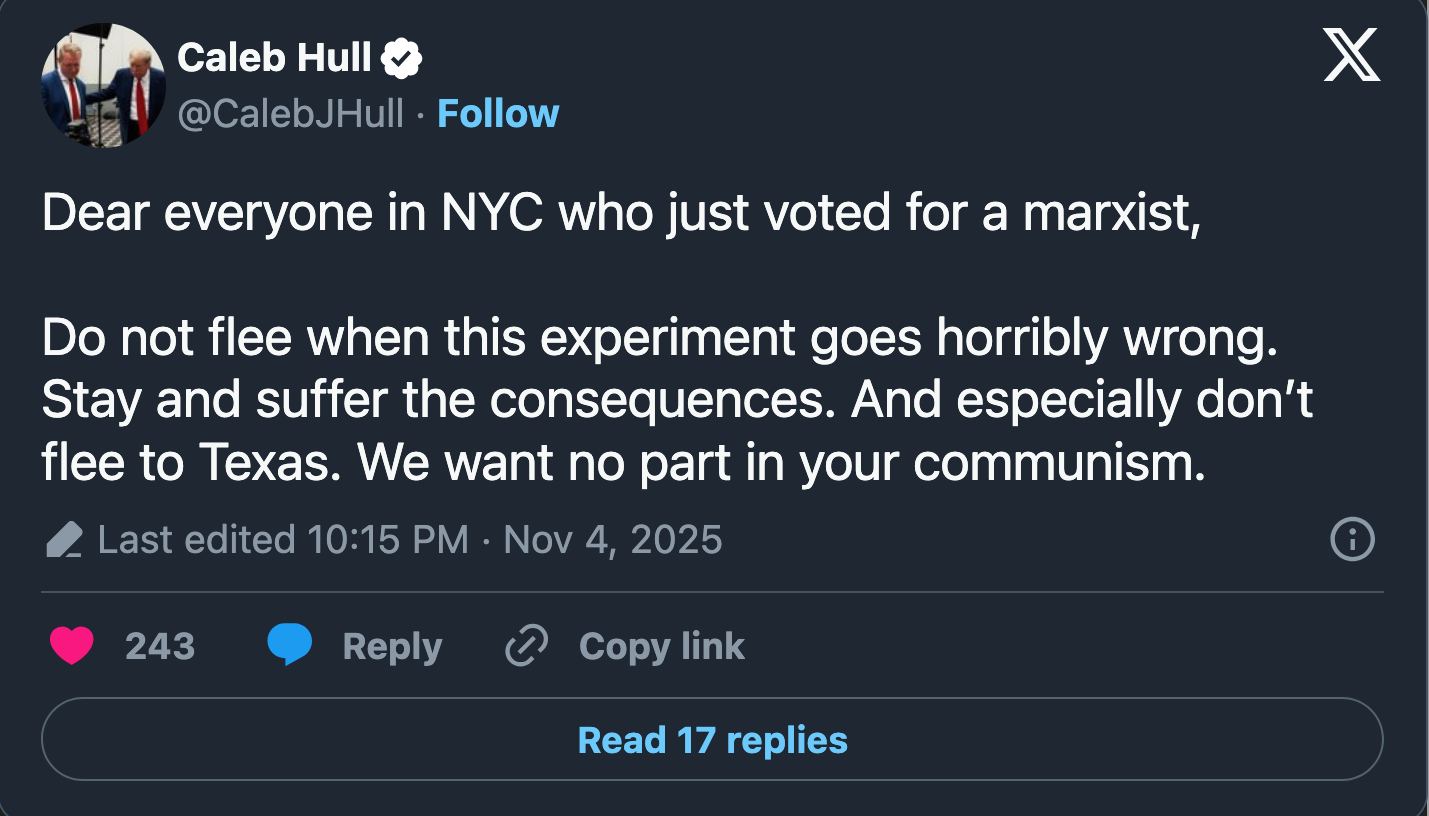Viewport: 1429px width, 816px height.
Task: Like the tweet with the heart icon
Action: [x=71, y=646]
